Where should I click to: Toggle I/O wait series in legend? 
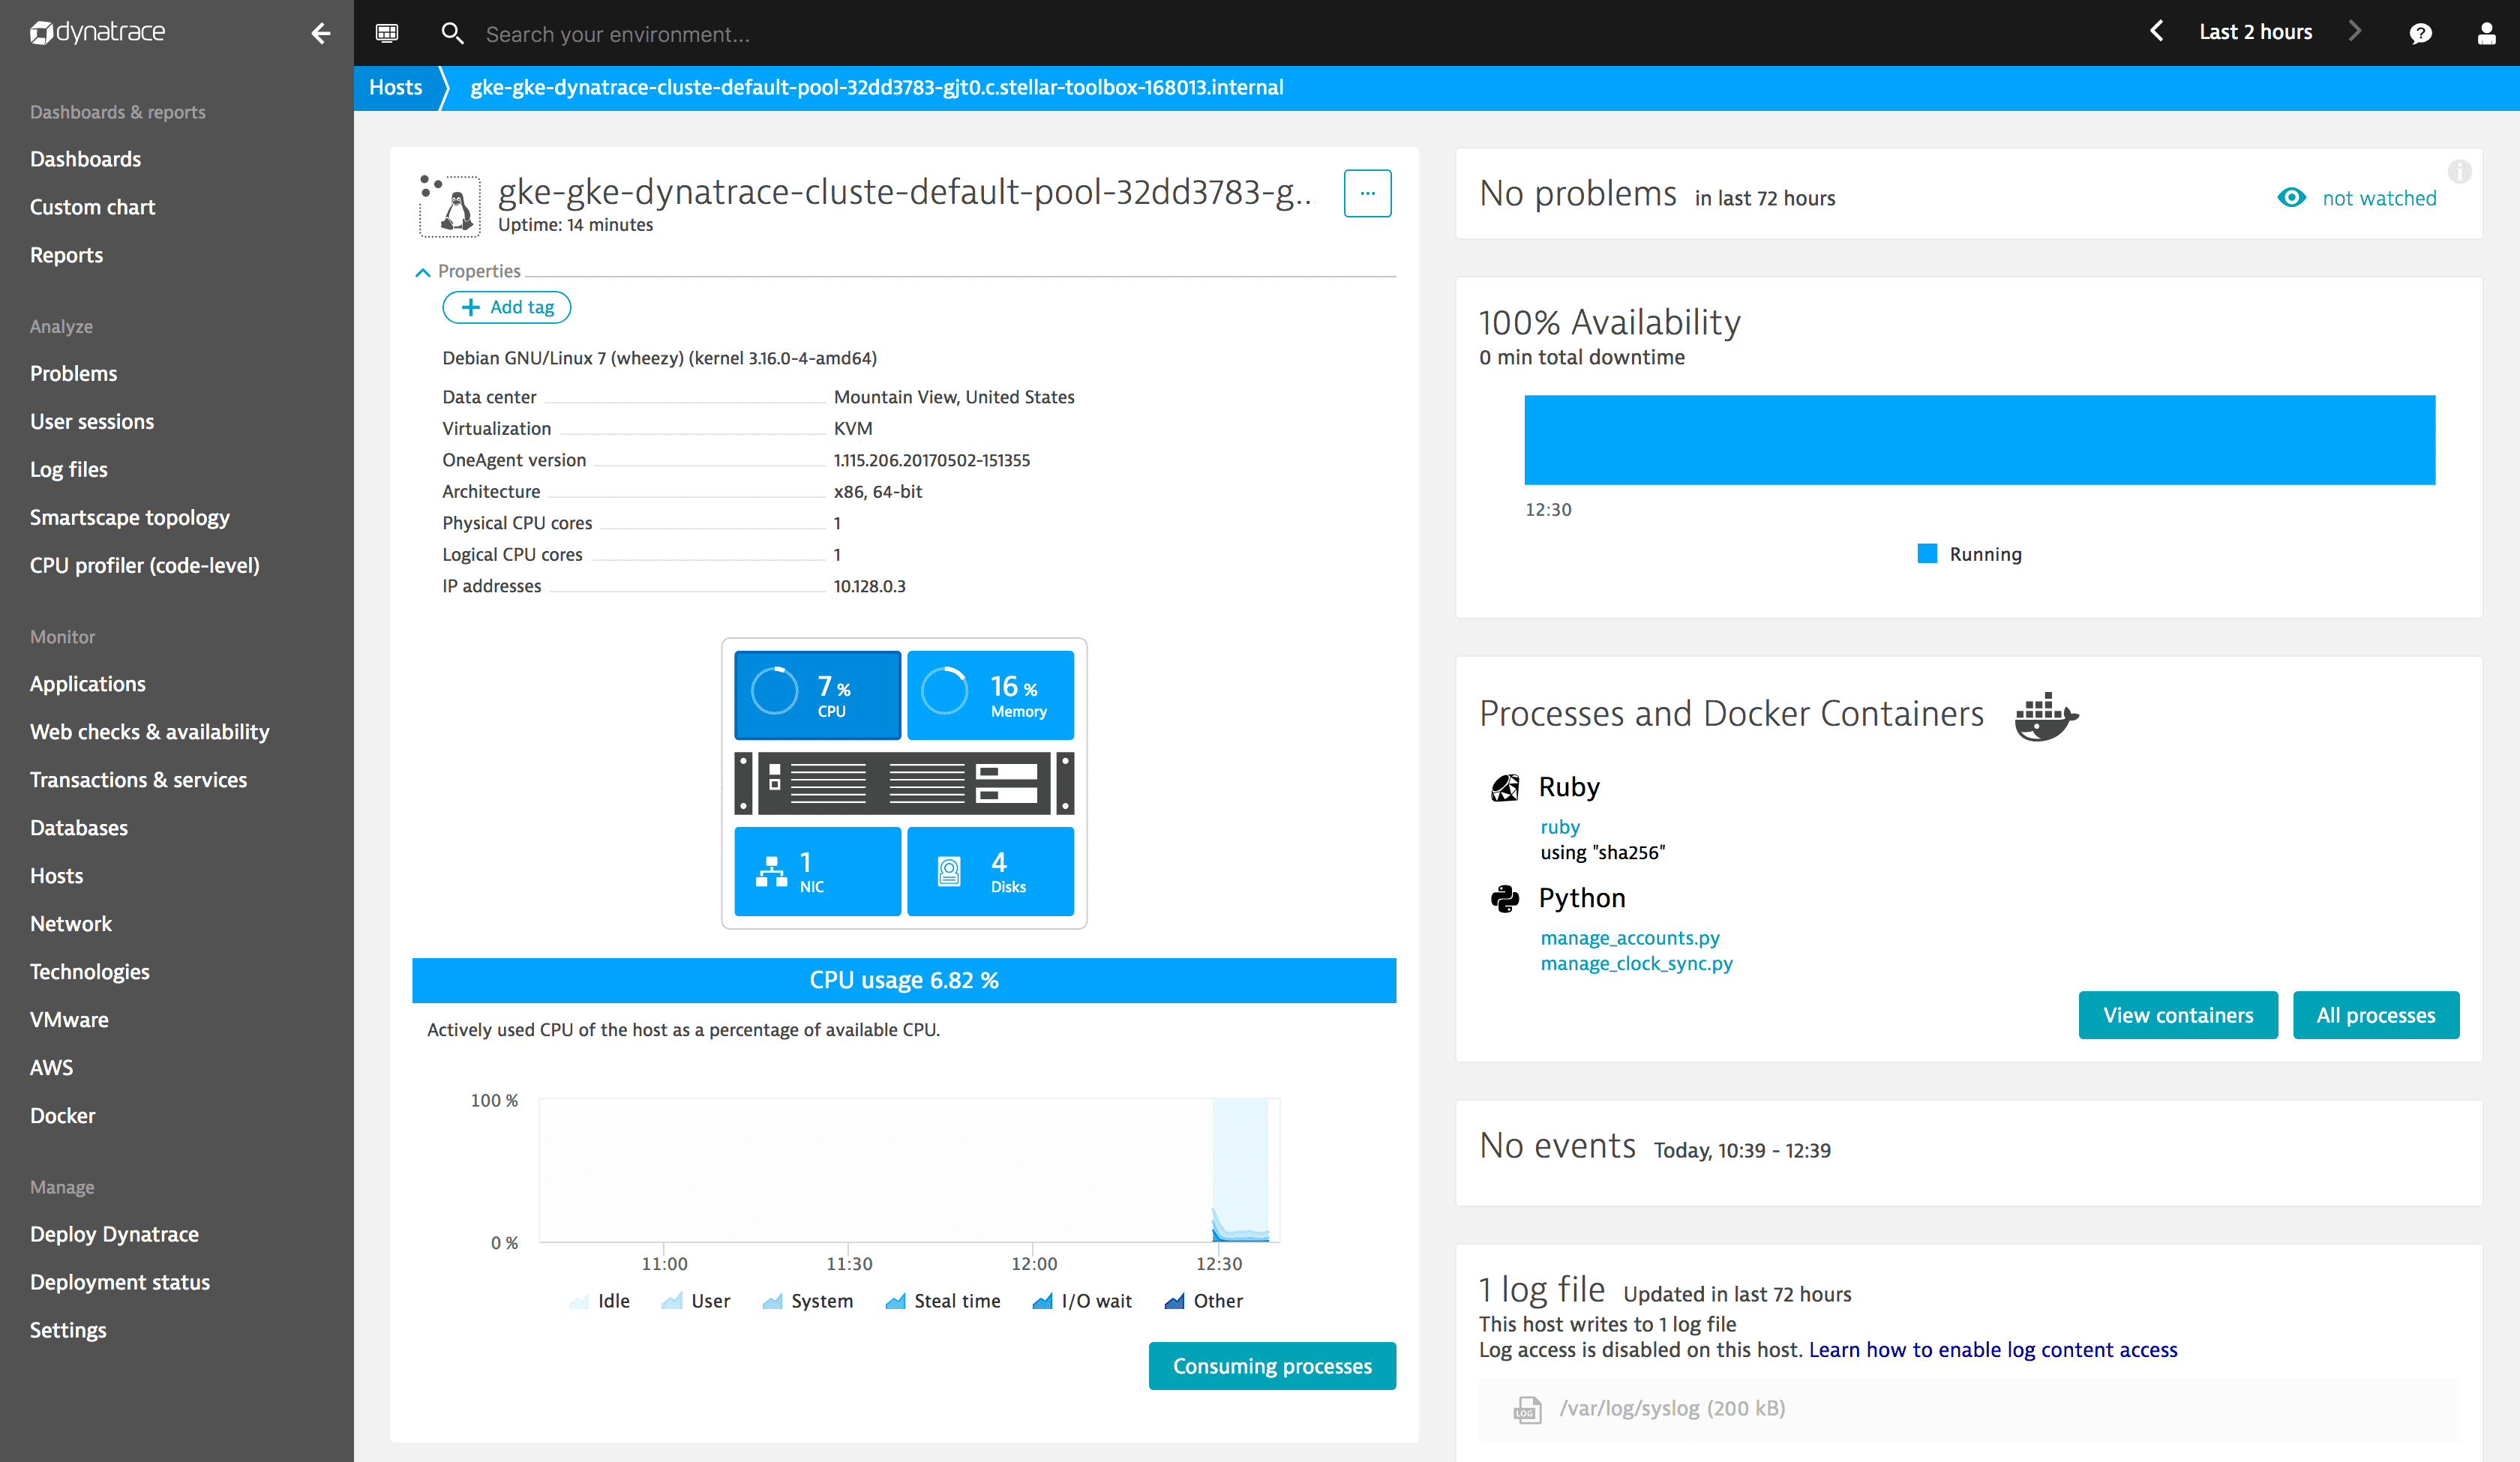(x=1082, y=1301)
